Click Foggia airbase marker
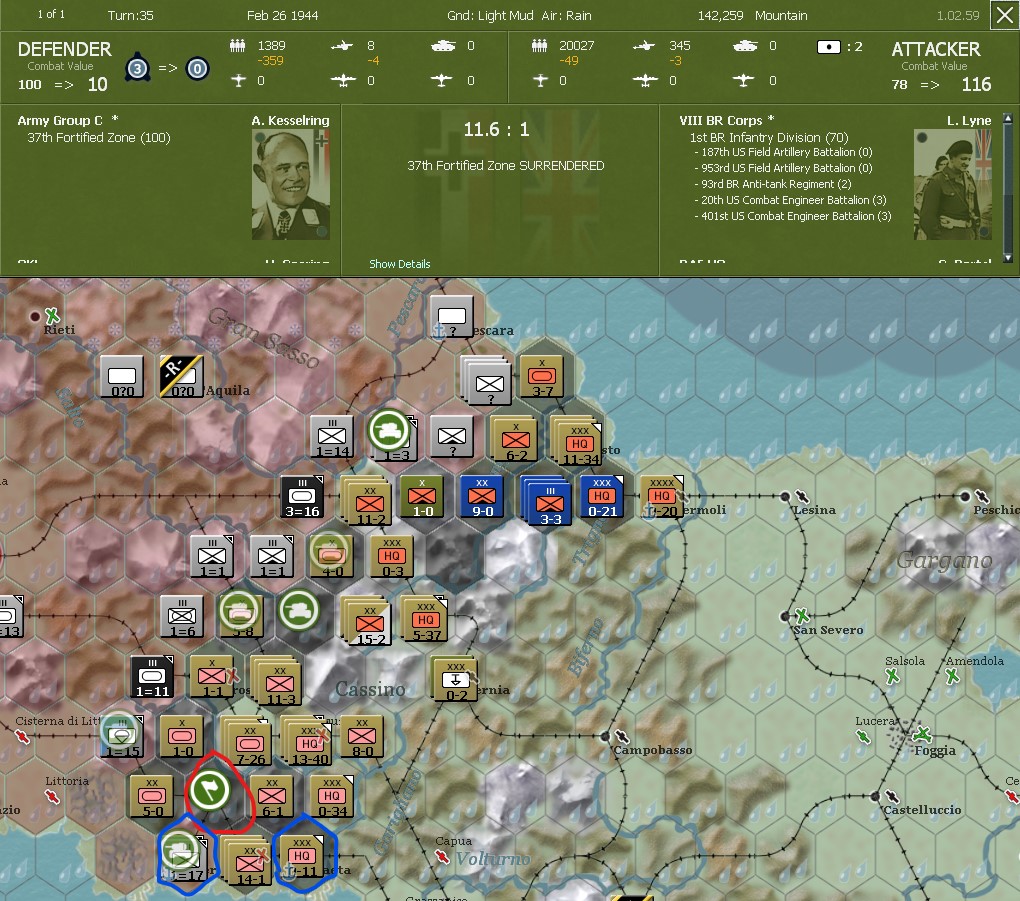 pos(922,735)
